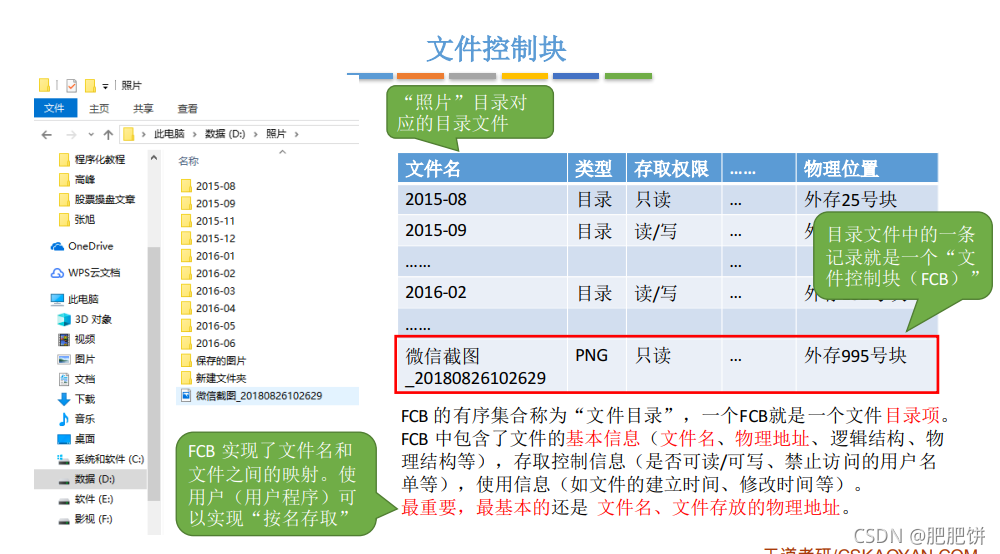Image resolution: width=1000 pixels, height=554 pixels.
Task: Open the 文件 ribbon tab
Action: (55, 108)
